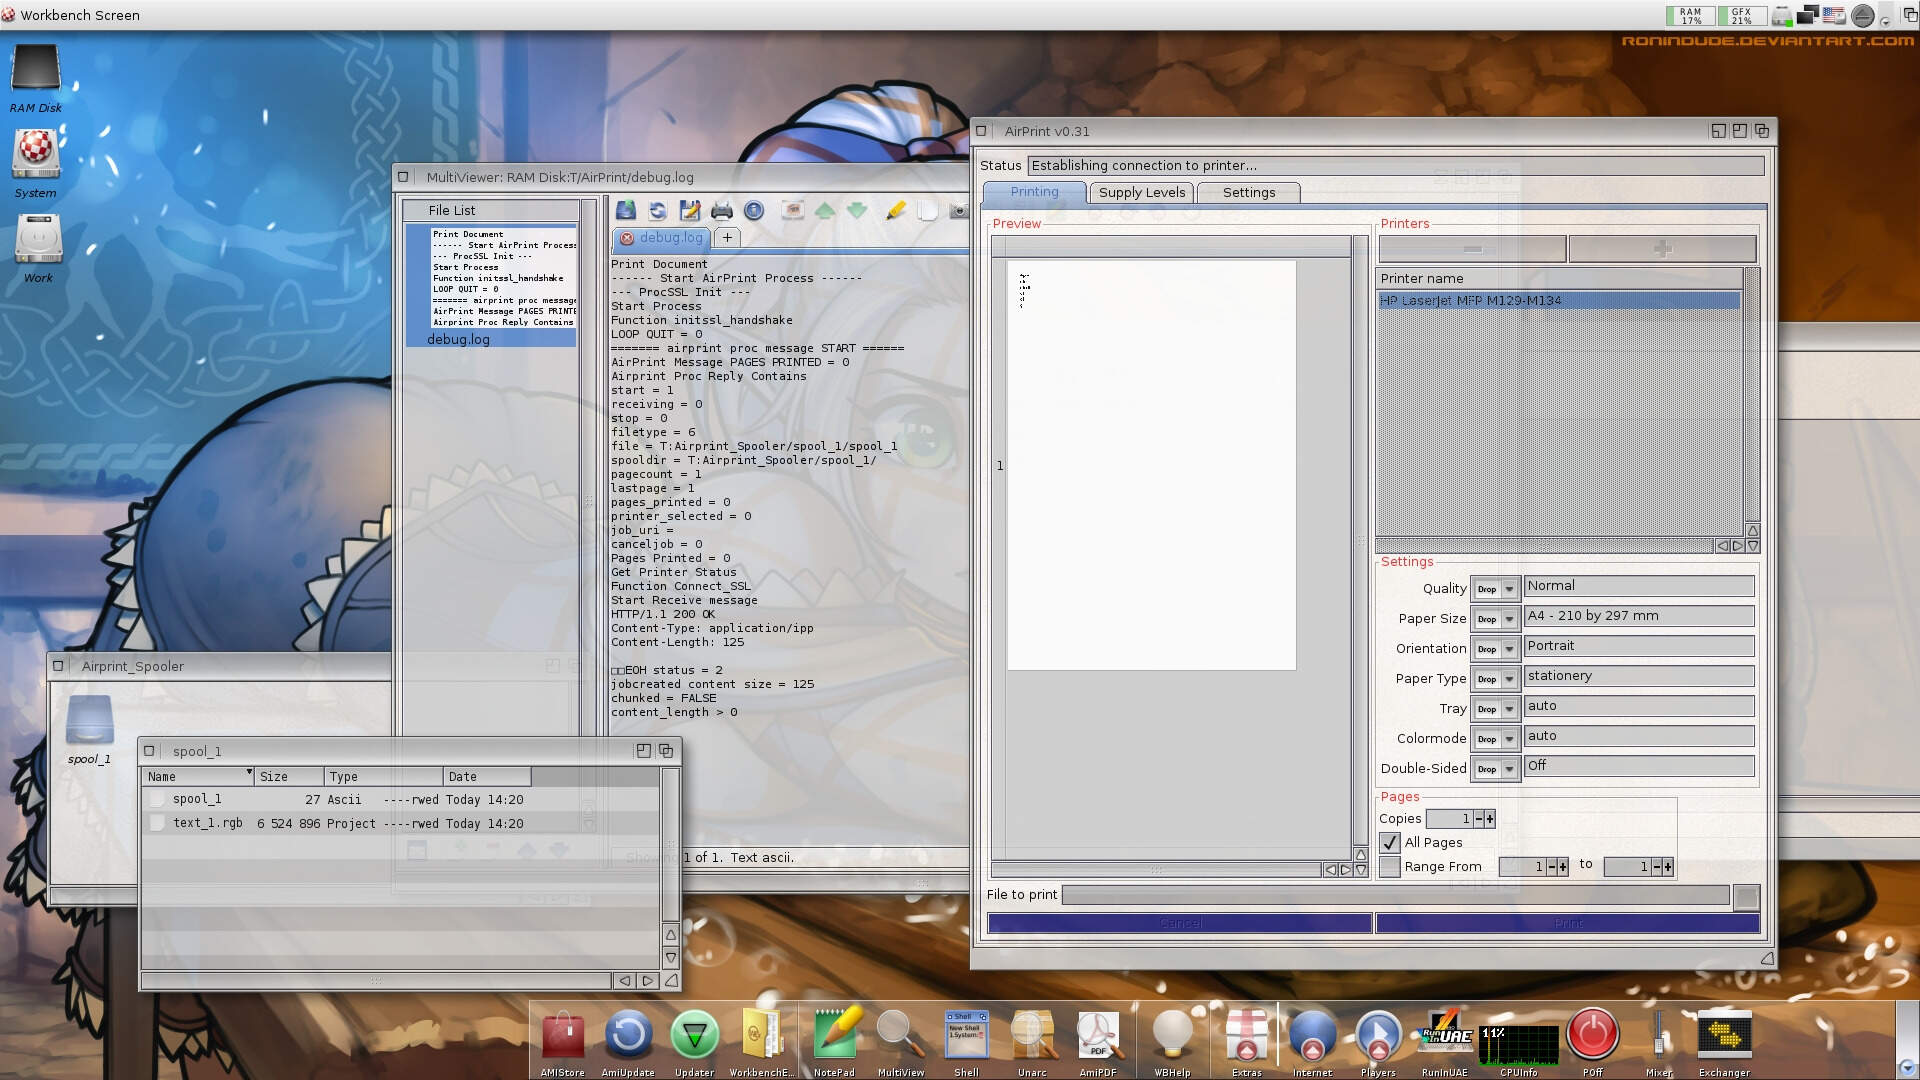Click the eye picture icon in MultiViewer toolbar
Screen dimensions: 1920x1080
tap(793, 210)
